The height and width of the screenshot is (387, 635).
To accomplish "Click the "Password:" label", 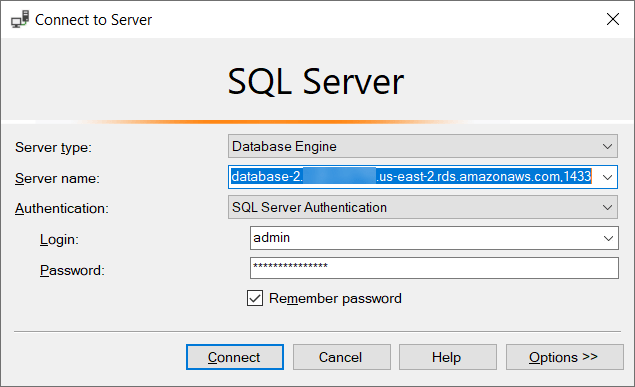I will click(72, 270).
